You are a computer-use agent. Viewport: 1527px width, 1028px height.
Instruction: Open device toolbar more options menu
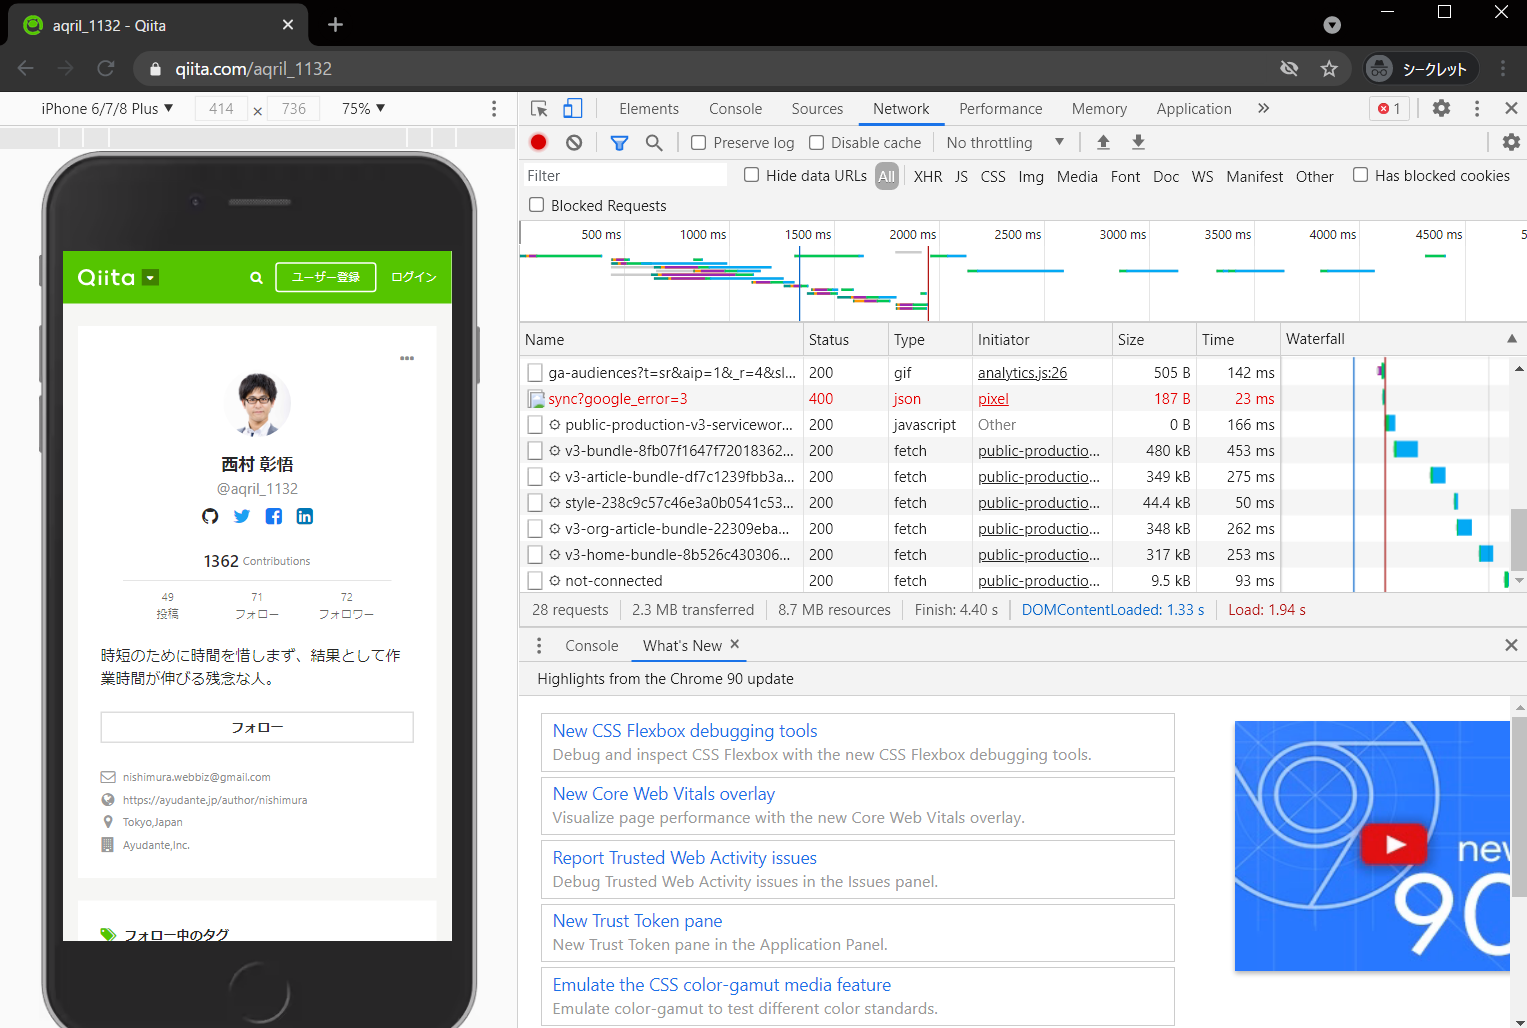pyautogui.click(x=494, y=108)
